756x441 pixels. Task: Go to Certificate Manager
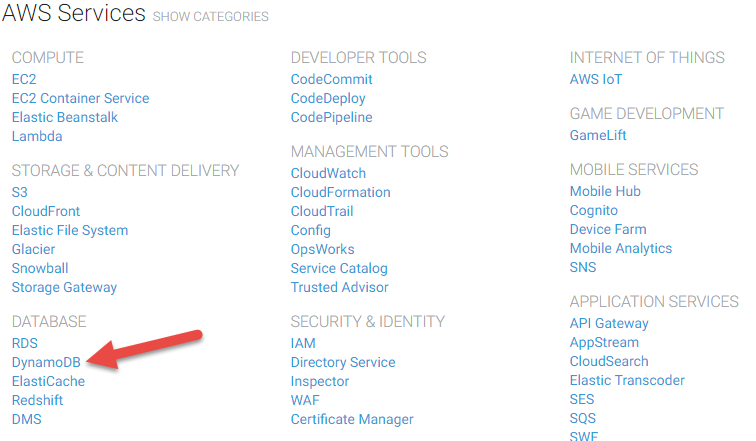coord(352,419)
